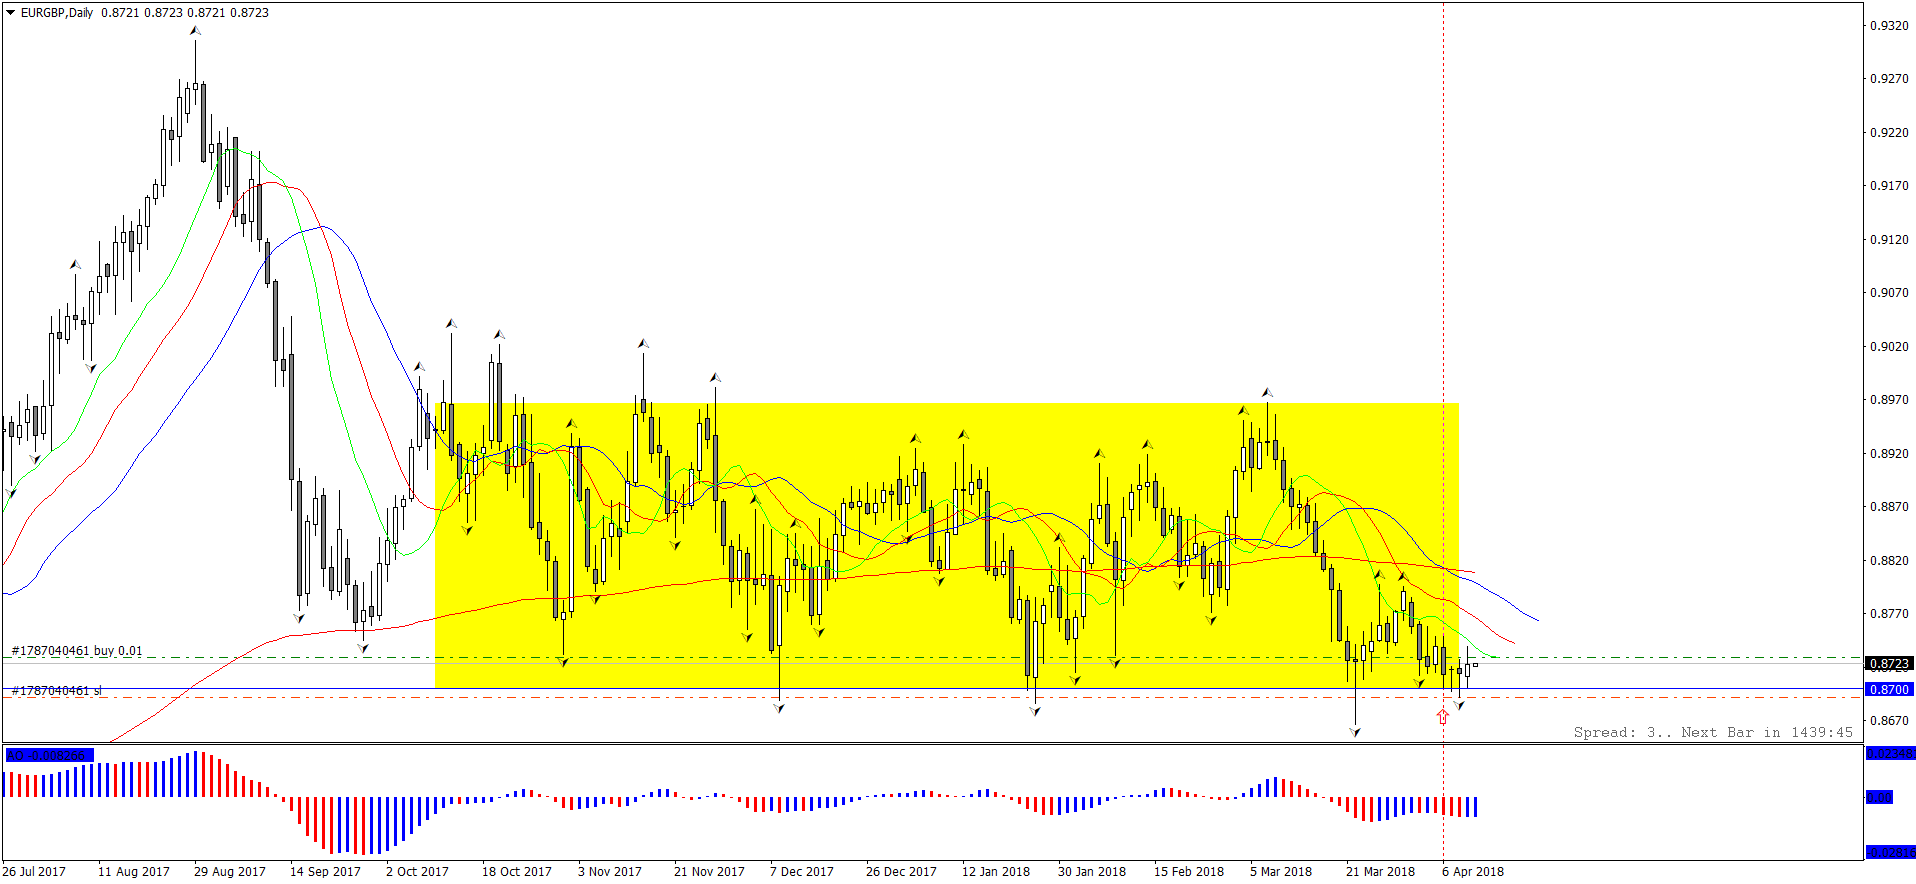Click the 0.8820 price scale label
Viewport: 1916px width, 884px height.
(1889, 561)
